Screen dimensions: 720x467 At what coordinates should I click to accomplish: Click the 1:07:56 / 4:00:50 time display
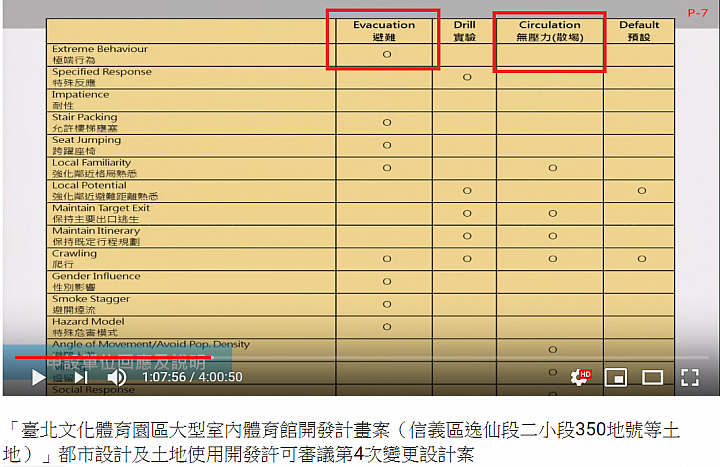point(192,377)
